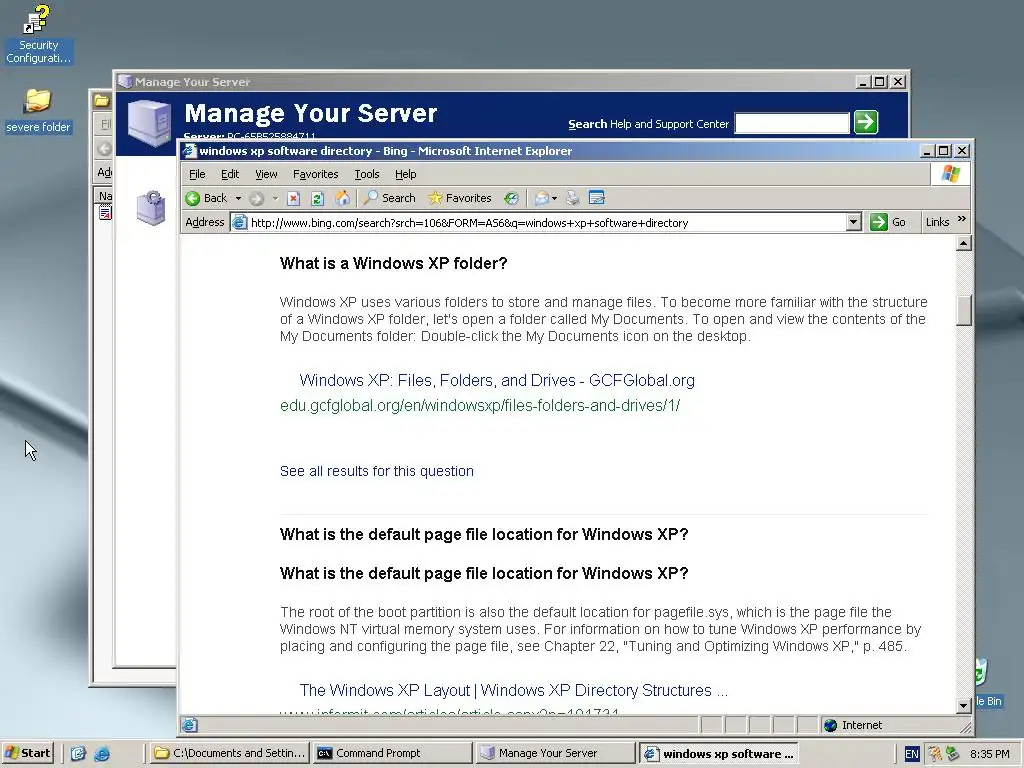
Task: Open the File menu in Internet Explorer
Action: click(x=197, y=174)
